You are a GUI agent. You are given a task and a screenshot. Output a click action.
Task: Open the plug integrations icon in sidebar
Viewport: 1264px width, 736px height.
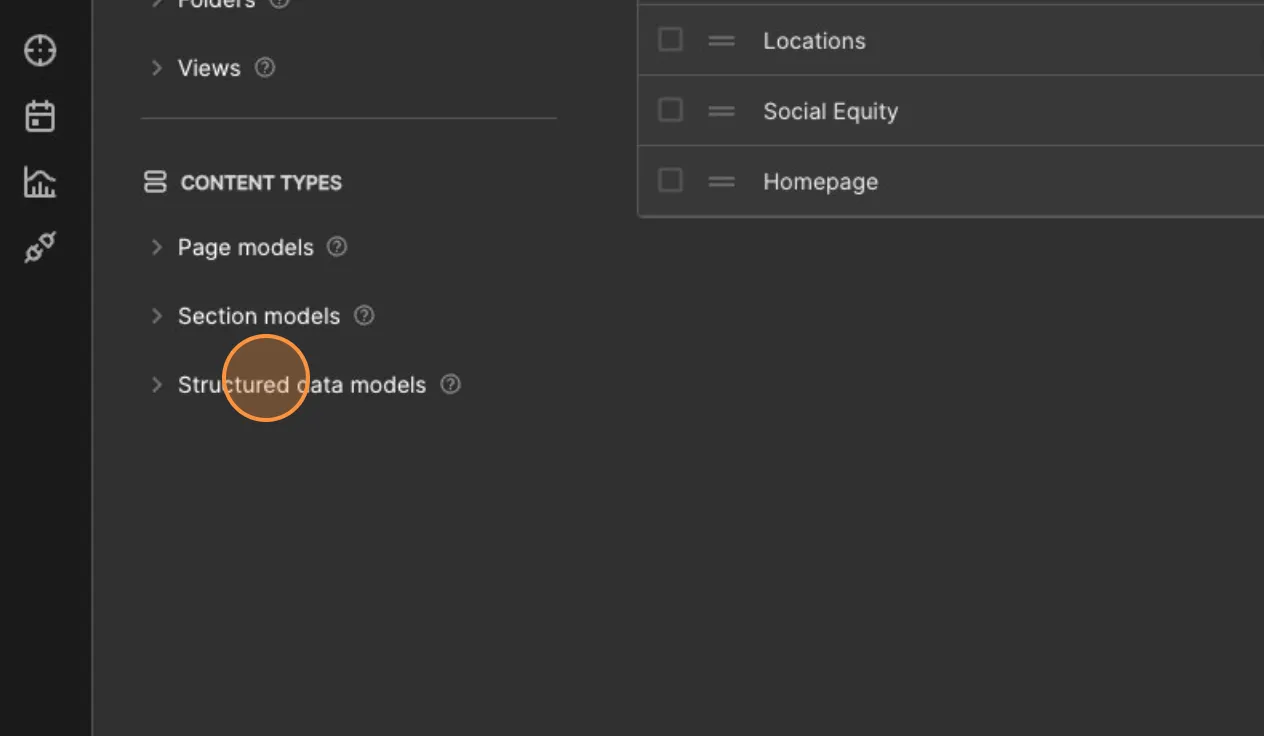coord(40,247)
